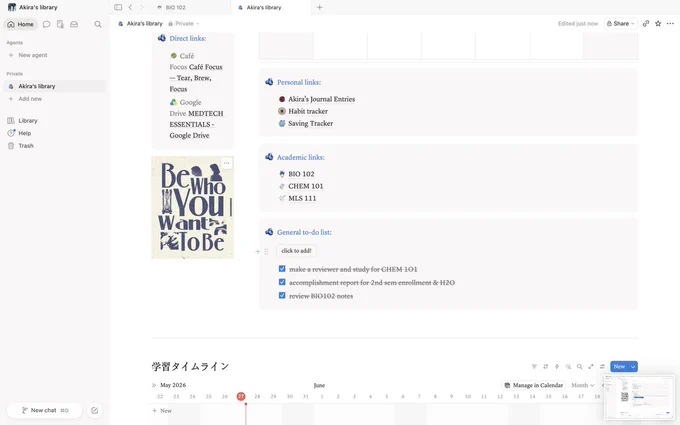Click the plus handle beside click to add

(258, 251)
